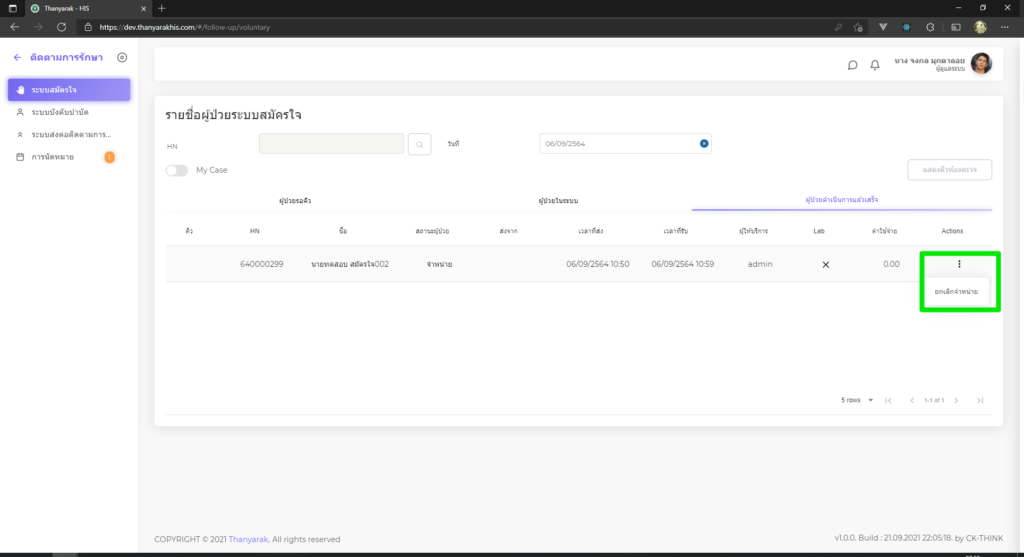Click the Thanyarak link in footer

(x=249, y=539)
